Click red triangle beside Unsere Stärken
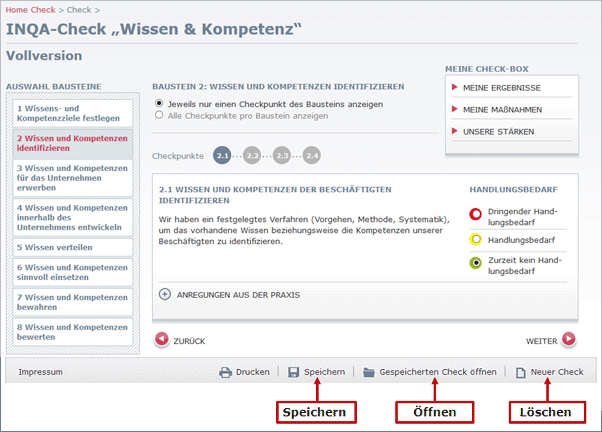 pyautogui.click(x=455, y=131)
